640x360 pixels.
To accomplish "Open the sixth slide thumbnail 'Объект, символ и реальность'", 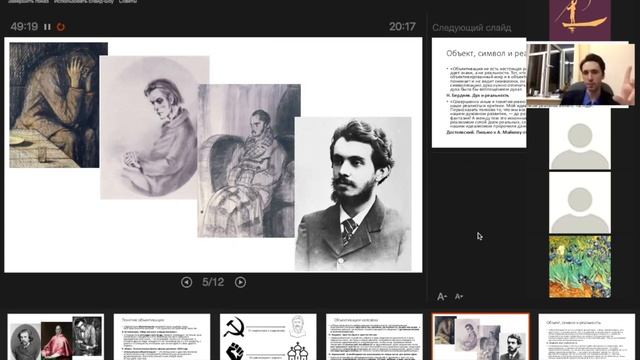I will click(587, 337).
